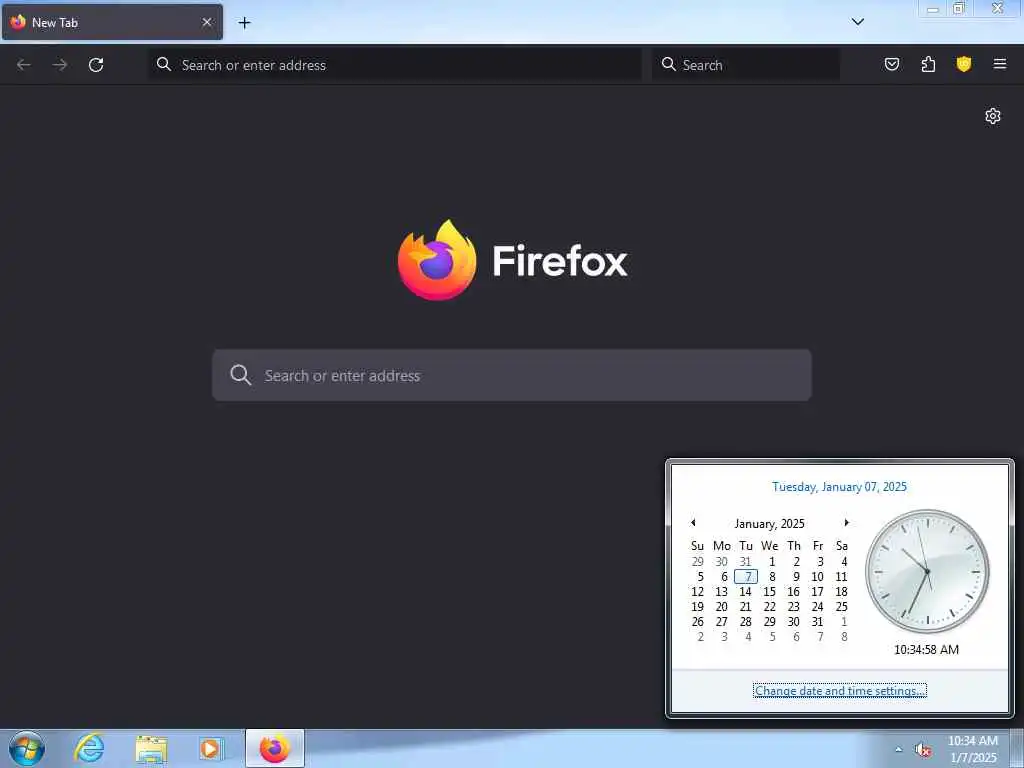Click the analog clock face
The width and height of the screenshot is (1024, 768).
[x=927, y=571]
